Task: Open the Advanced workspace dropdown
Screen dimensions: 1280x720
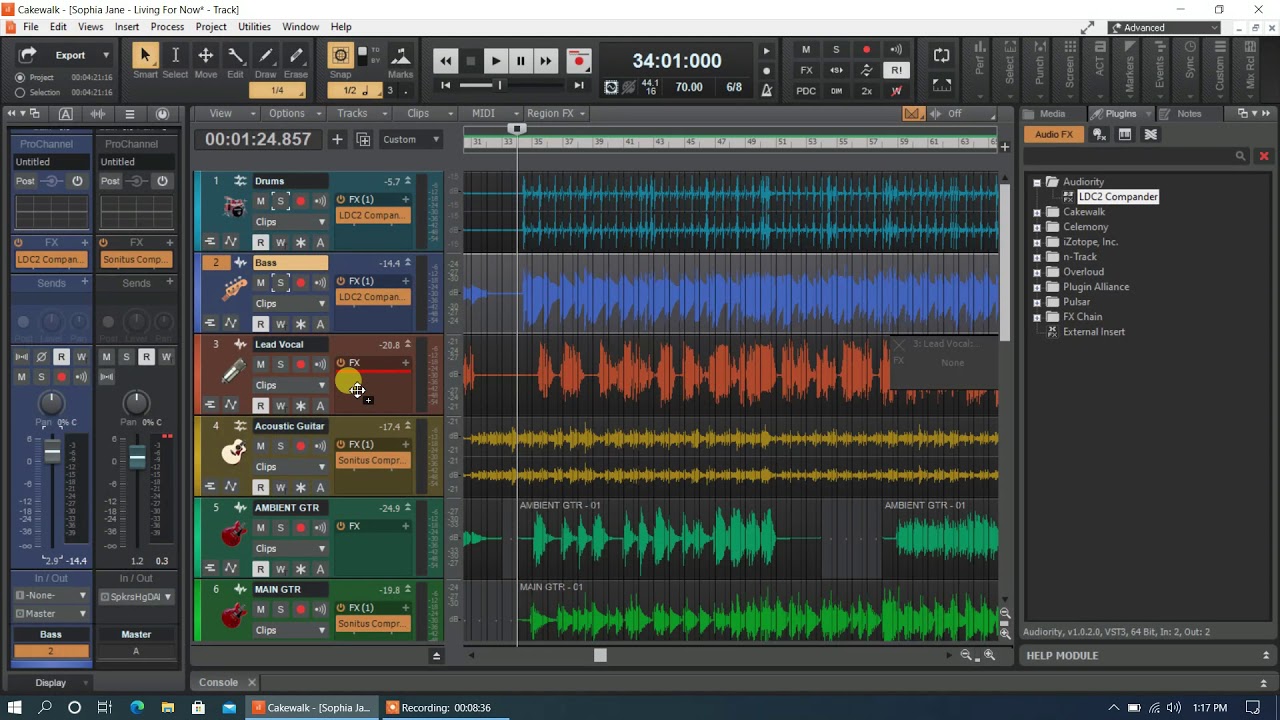Action: 1165,28
